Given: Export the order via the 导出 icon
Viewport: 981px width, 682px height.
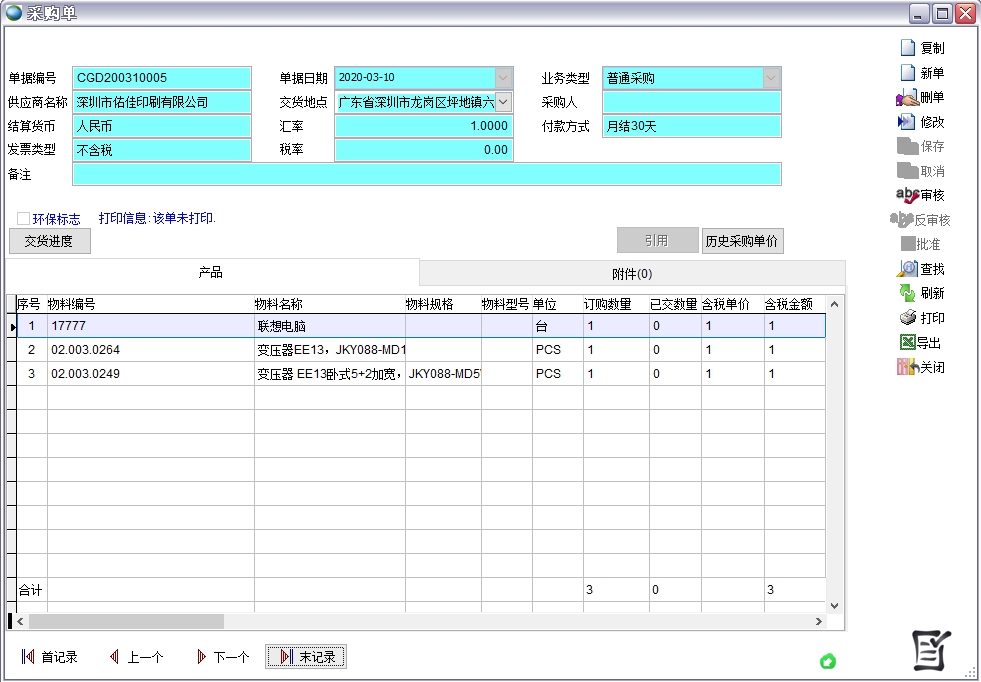Looking at the screenshot, I should [x=924, y=343].
